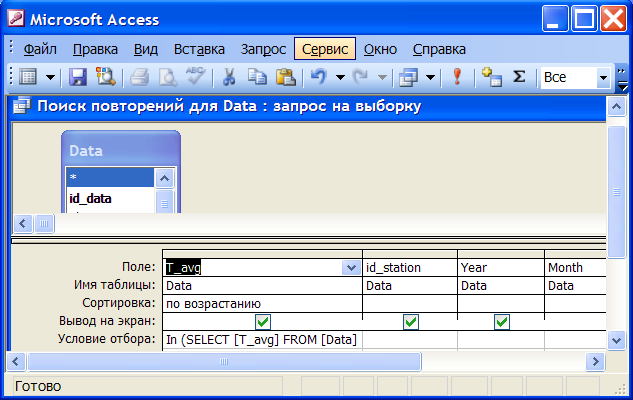Run the query with the exclamation icon
The height and width of the screenshot is (400, 633).
point(457,76)
